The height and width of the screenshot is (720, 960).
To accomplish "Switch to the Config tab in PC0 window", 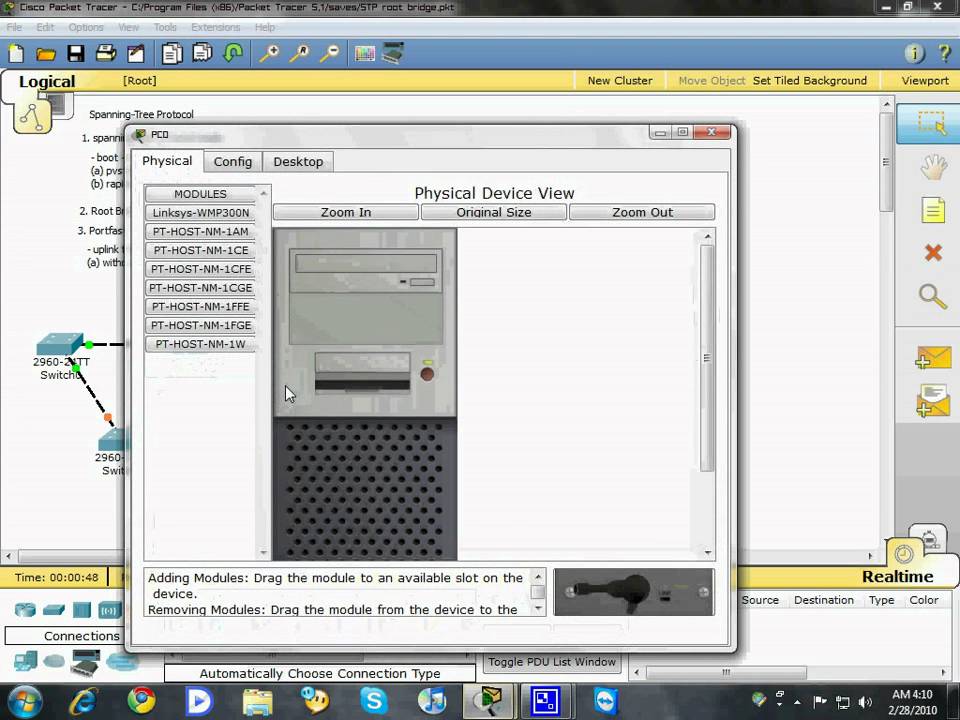I will click(233, 162).
